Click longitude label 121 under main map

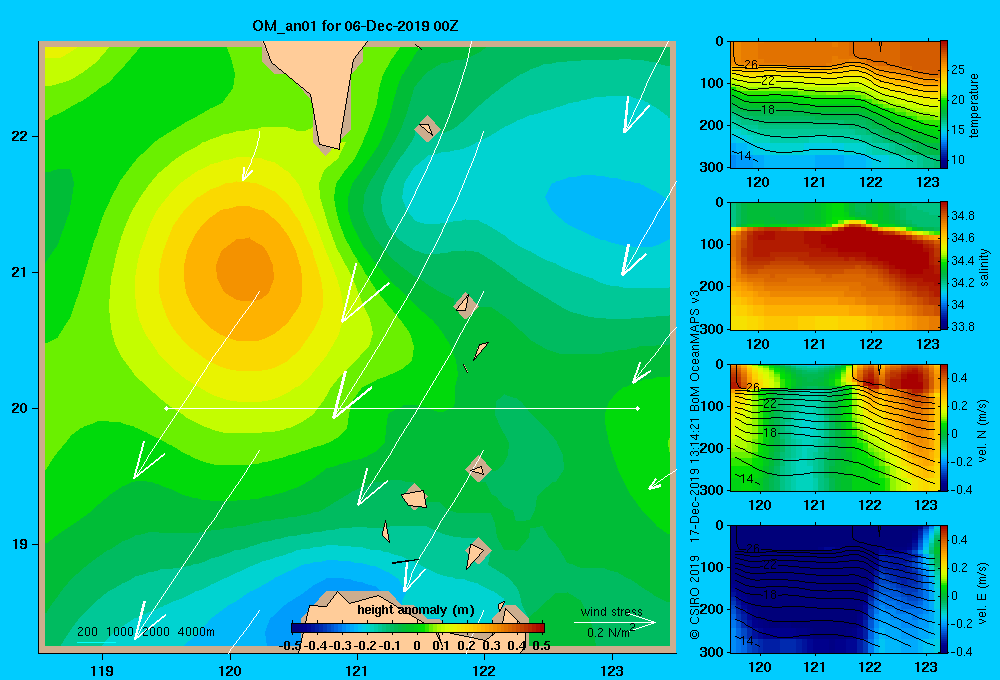(x=357, y=670)
